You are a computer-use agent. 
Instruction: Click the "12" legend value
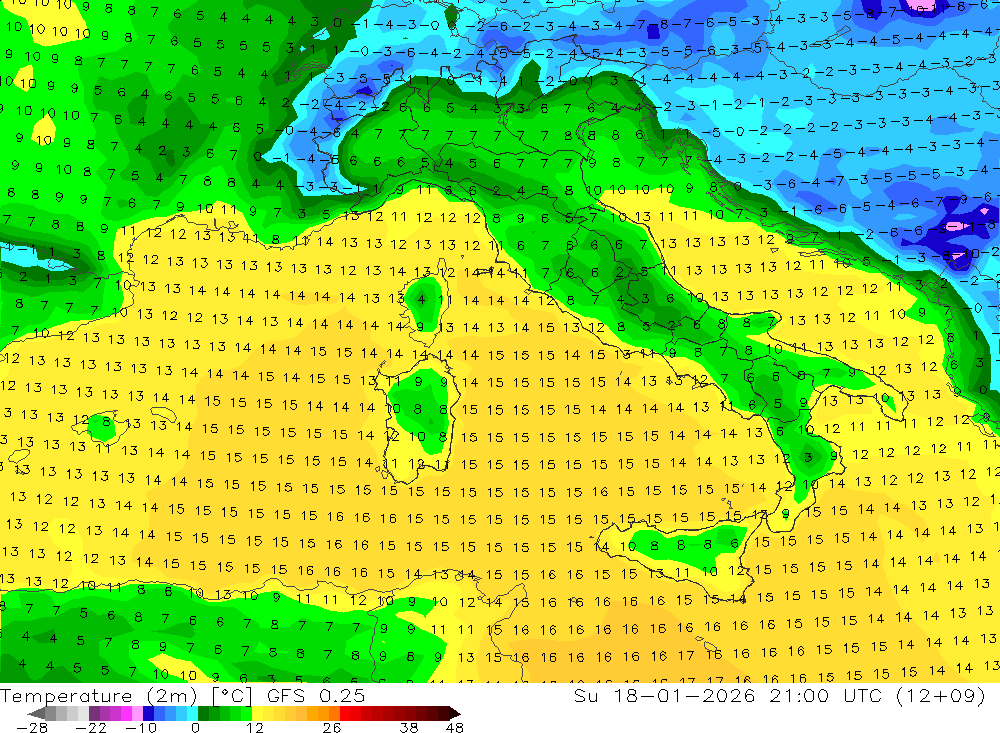coord(255,727)
